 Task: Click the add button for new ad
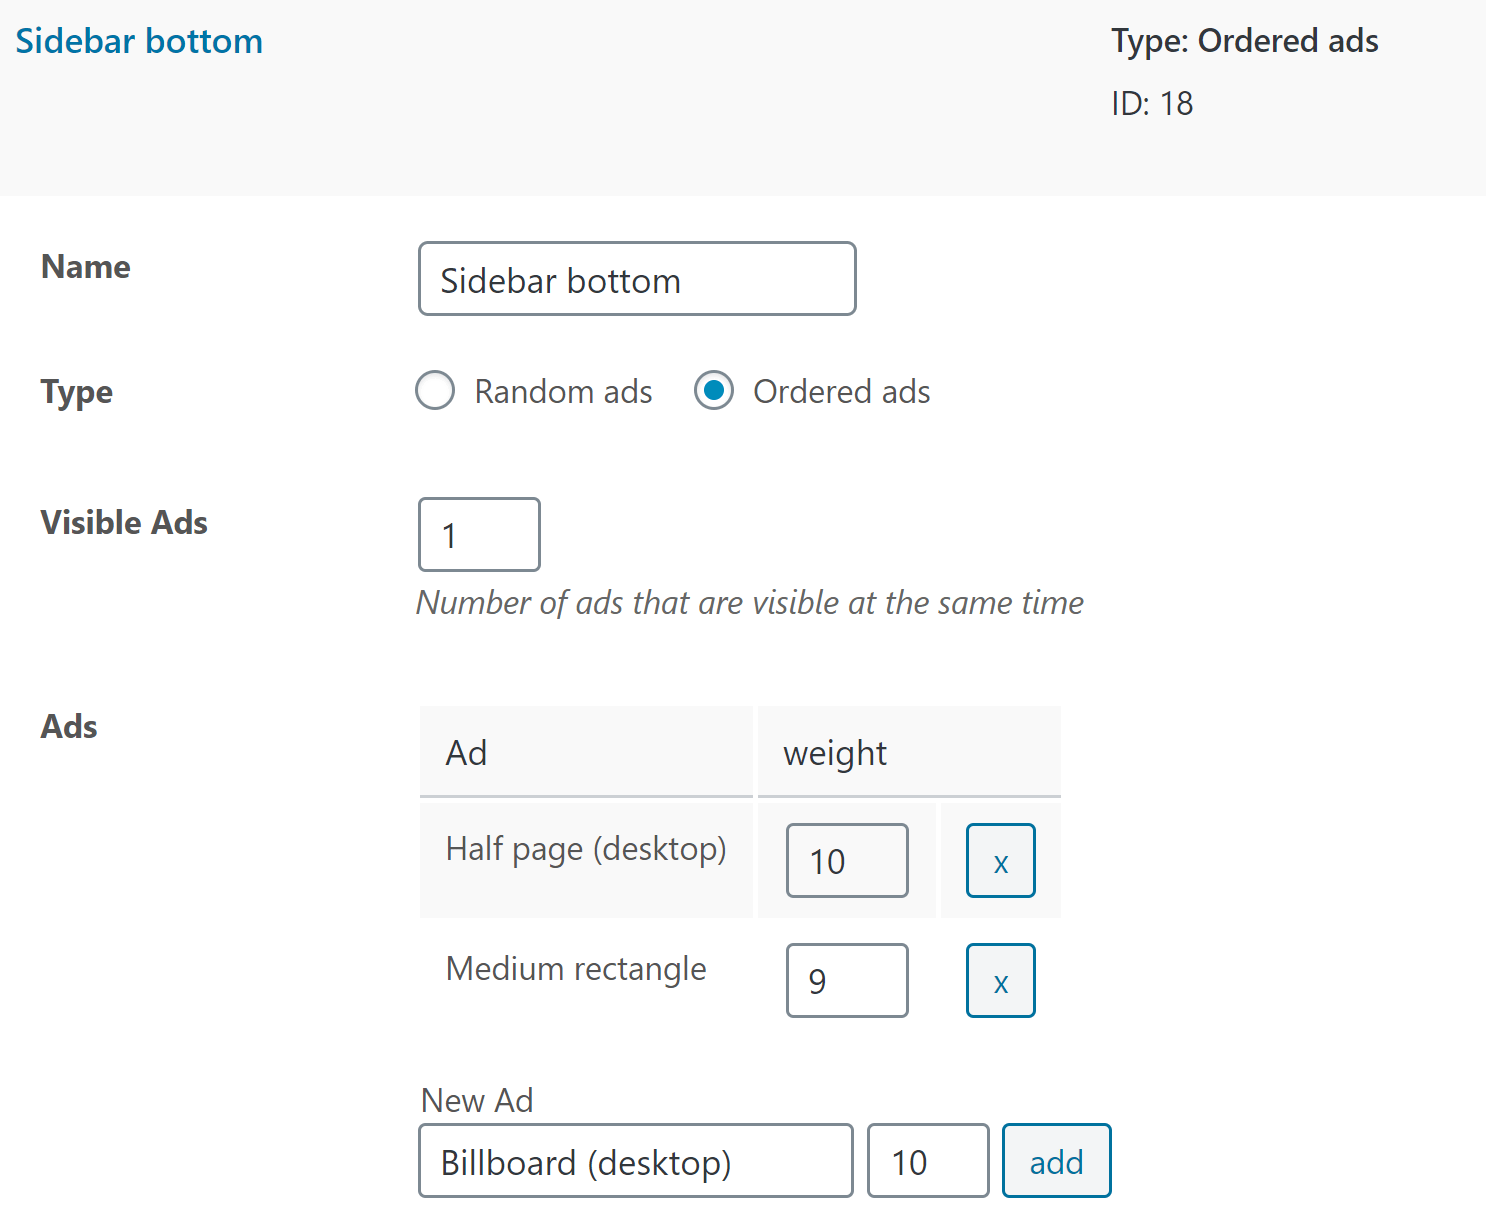[x=1057, y=1160]
